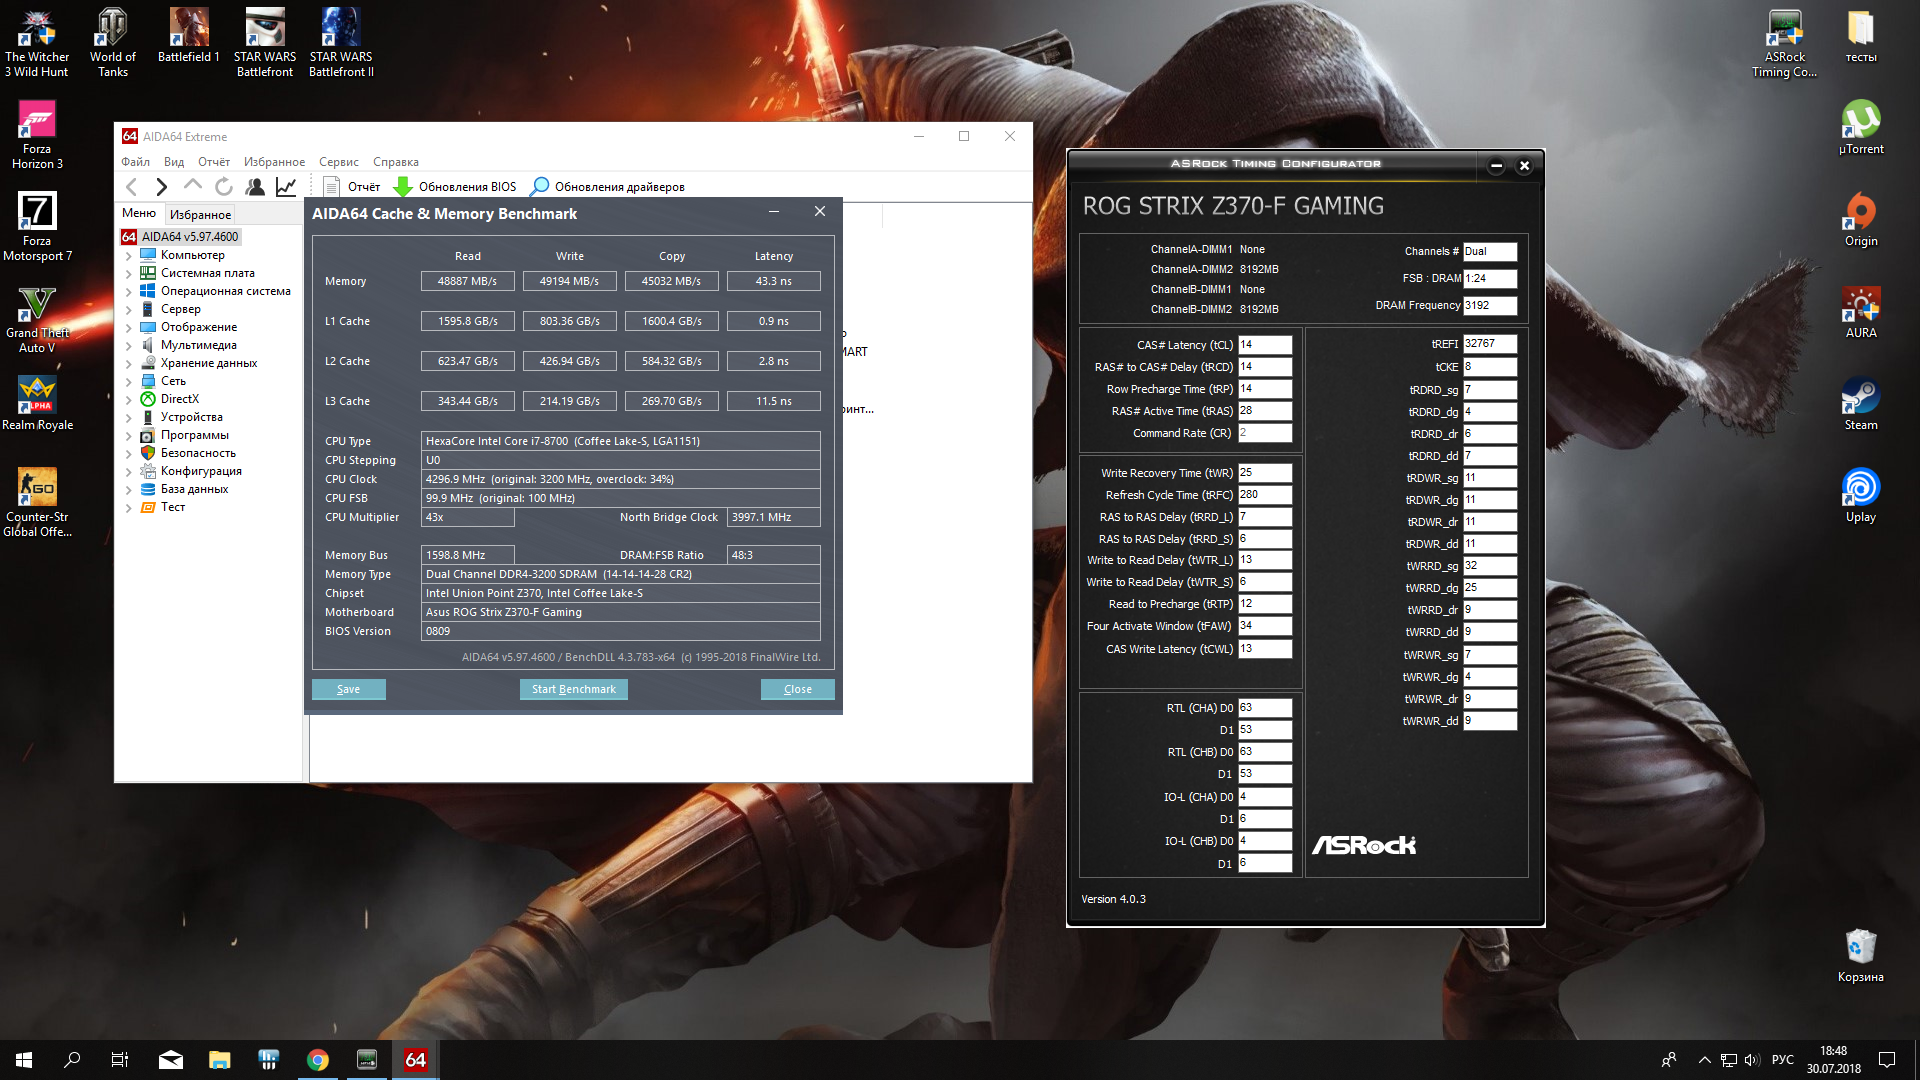Expand the Тест tree node

(x=128, y=508)
